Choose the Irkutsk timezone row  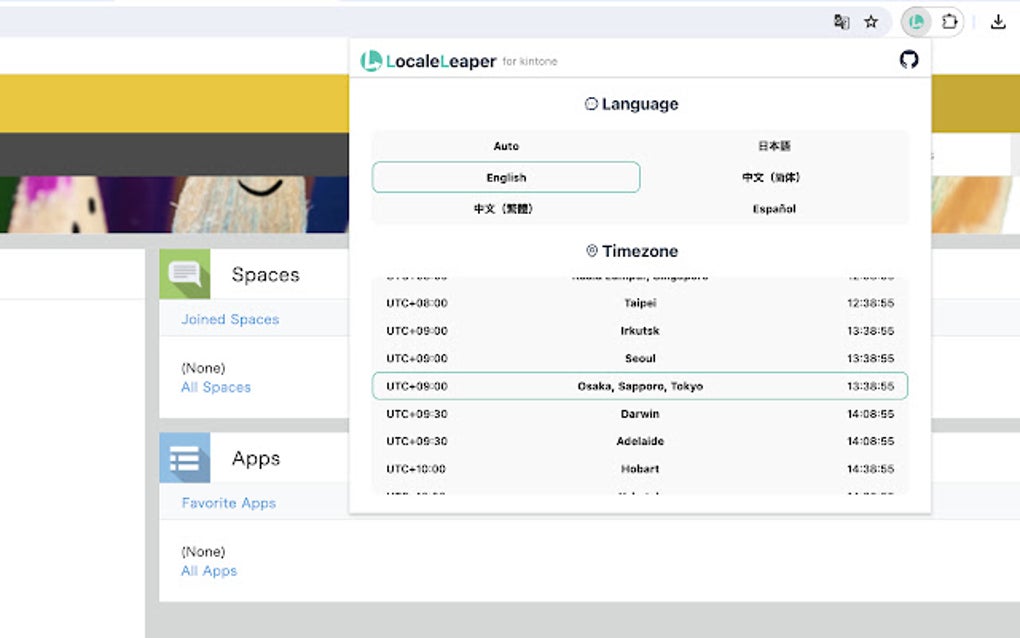[640, 331]
